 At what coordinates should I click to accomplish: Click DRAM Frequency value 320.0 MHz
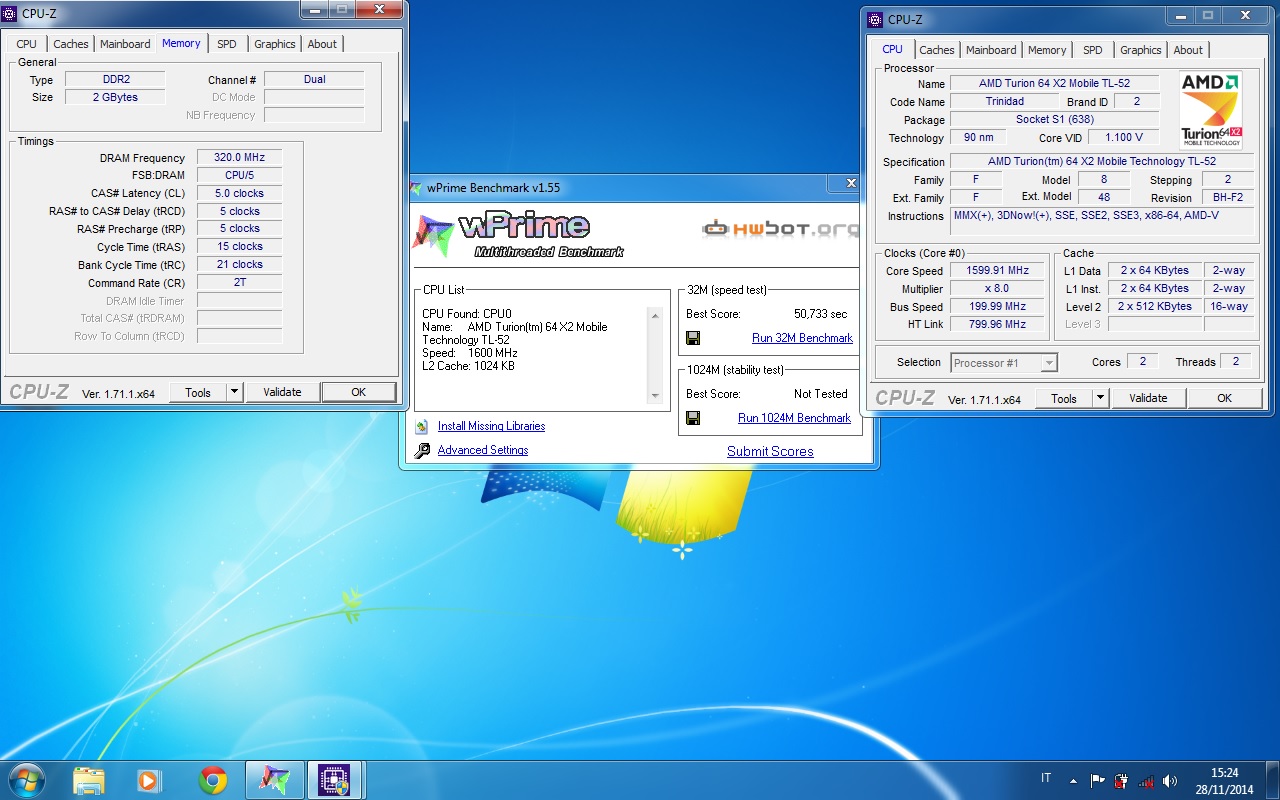point(240,157)
